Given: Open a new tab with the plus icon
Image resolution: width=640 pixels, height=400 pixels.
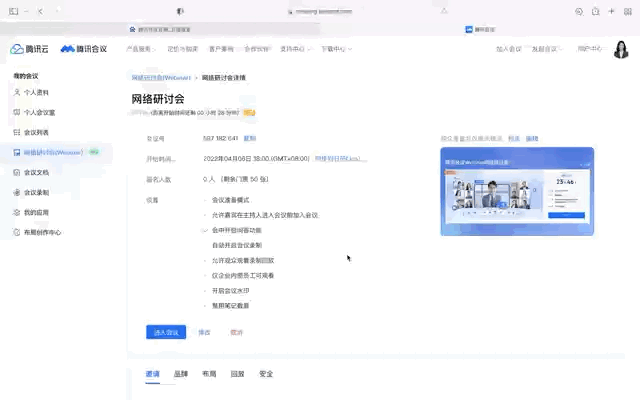Looking at the screenshot, I should pos(611,11).
